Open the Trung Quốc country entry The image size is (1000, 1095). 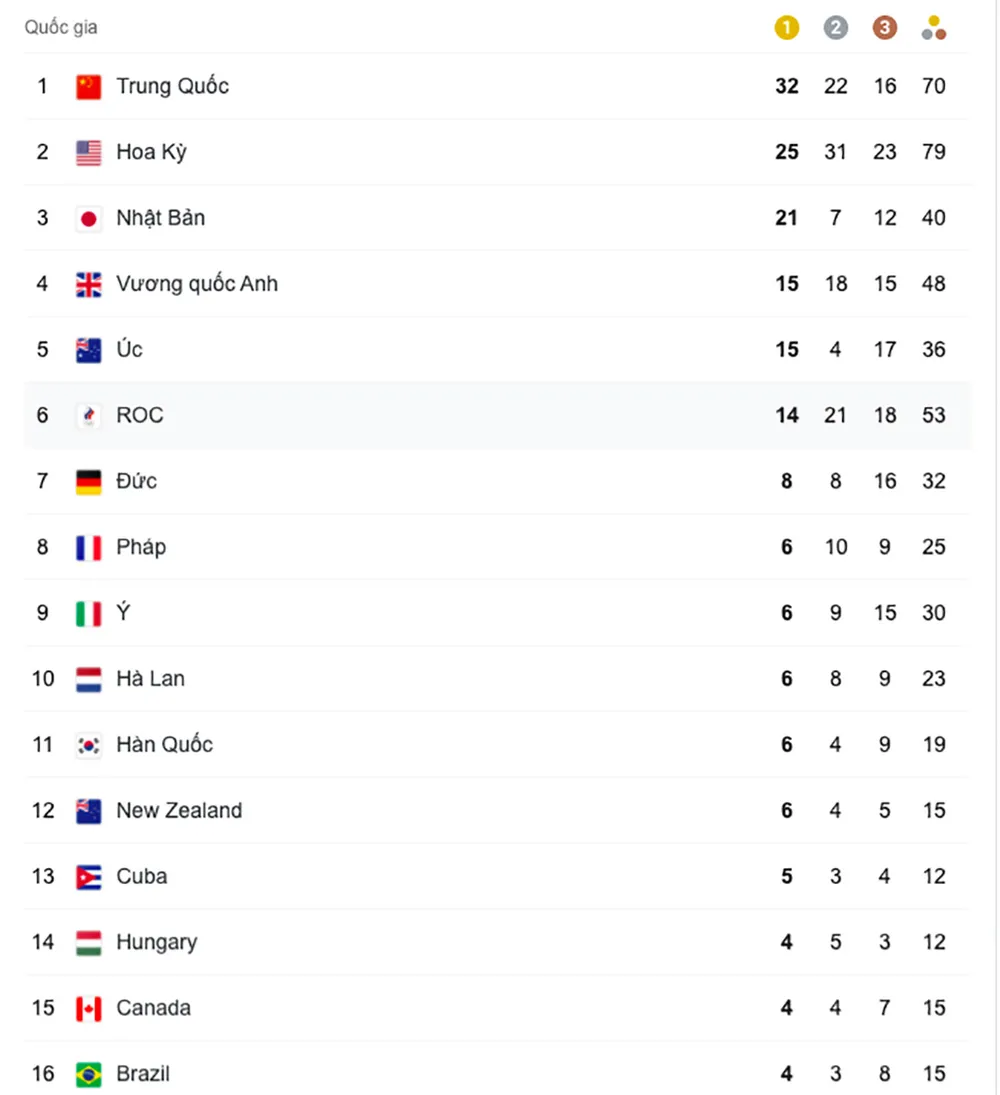point(172,86)
